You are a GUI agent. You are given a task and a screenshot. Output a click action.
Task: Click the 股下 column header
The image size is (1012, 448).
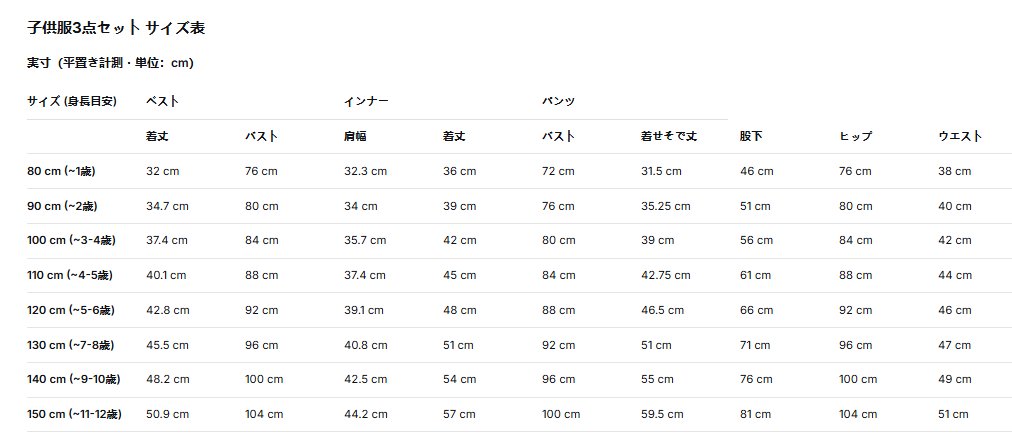(x=751, y=136)
